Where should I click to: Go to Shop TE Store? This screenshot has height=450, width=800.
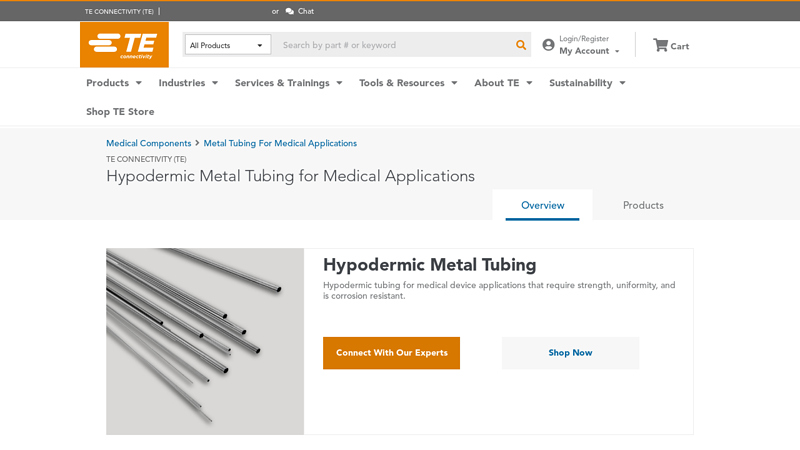pos(120,111)
